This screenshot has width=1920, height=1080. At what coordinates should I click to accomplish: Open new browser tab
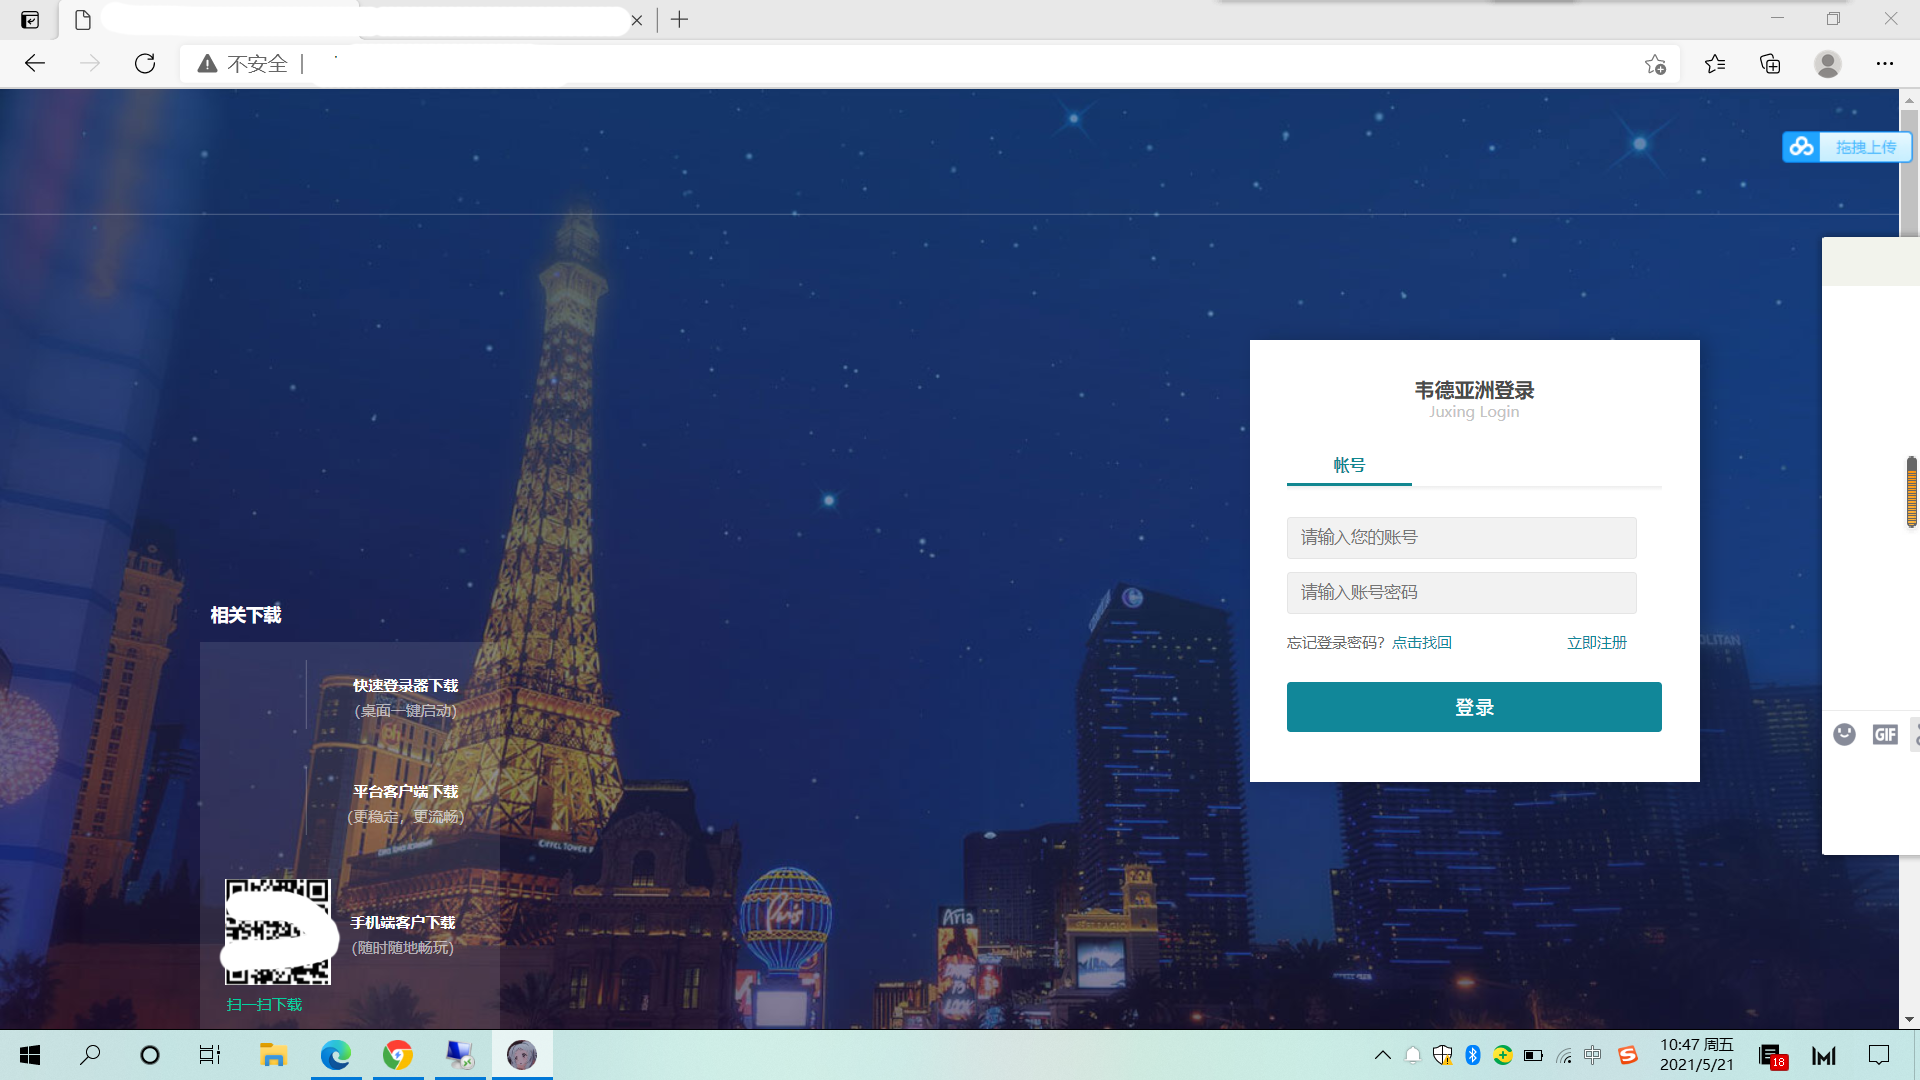coord(680,20)
